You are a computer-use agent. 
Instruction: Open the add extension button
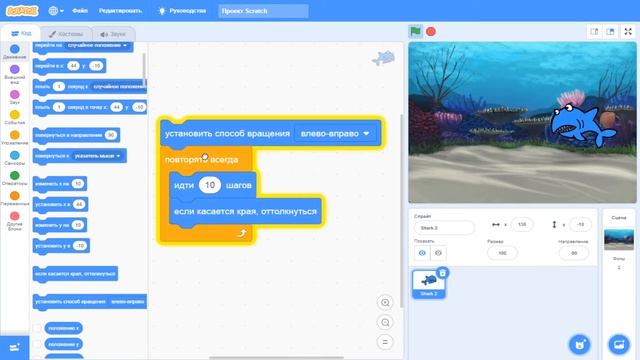point(15,347)
